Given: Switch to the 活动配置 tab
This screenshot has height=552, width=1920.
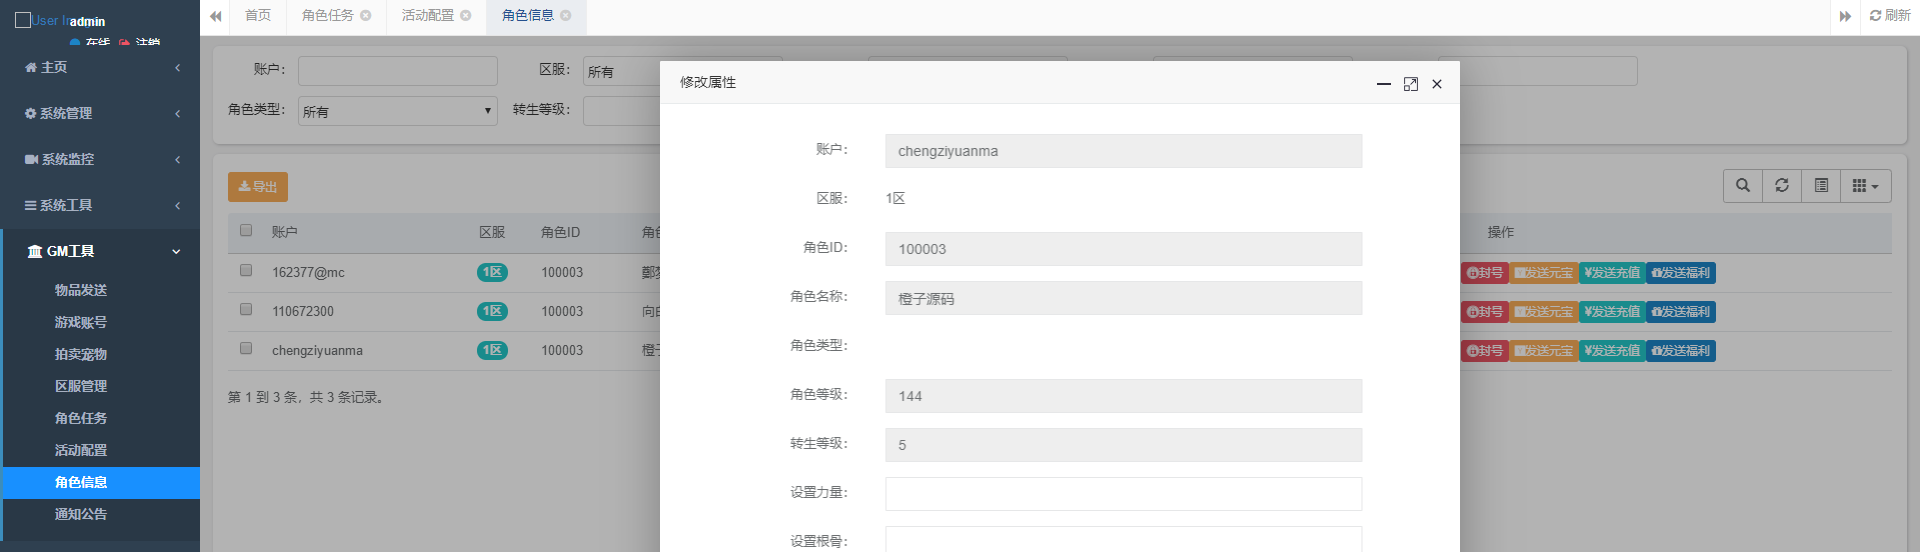Looking at the screenshot, I should coord(428,16).
